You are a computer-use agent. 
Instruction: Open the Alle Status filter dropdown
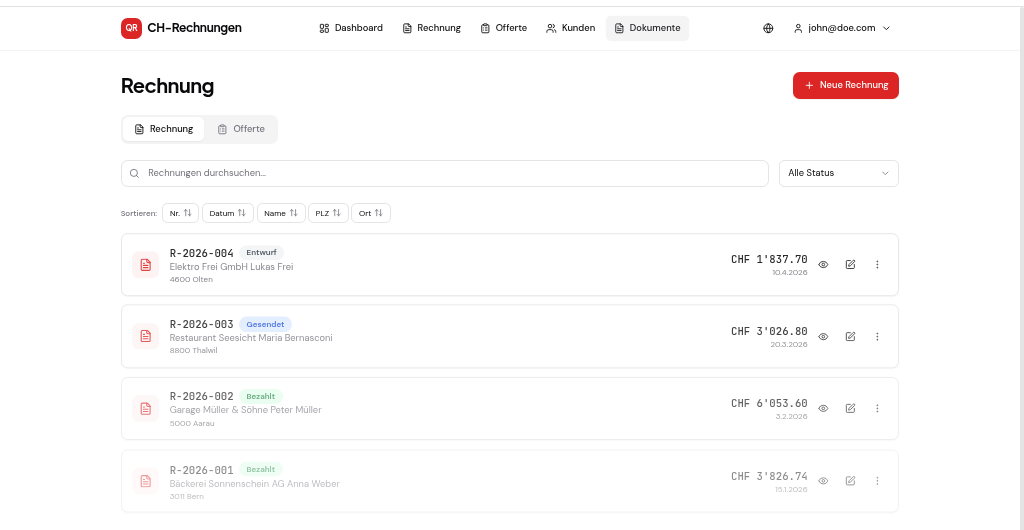point(839,174)
